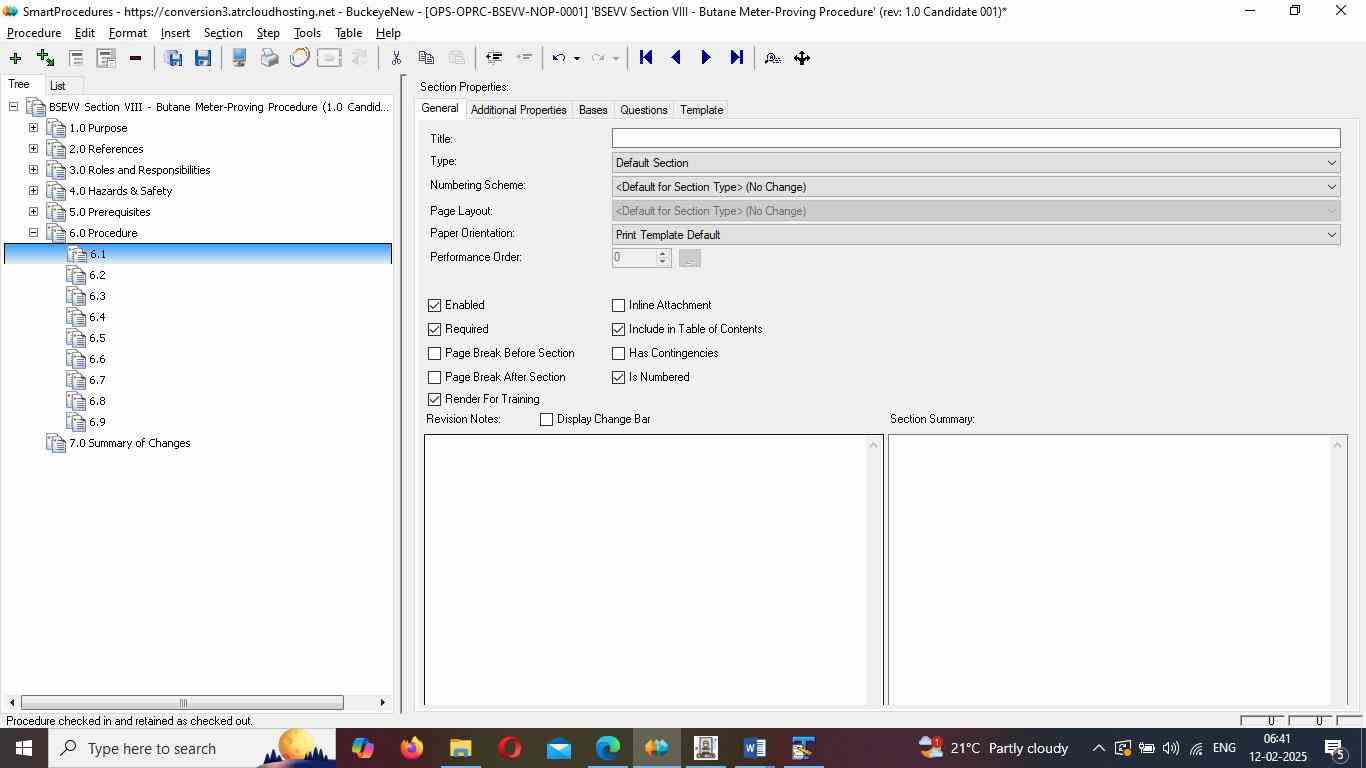Click into the Title input field
This screenshot has width=1366, height=768.
pyautogui.click(x=976, y=138)
